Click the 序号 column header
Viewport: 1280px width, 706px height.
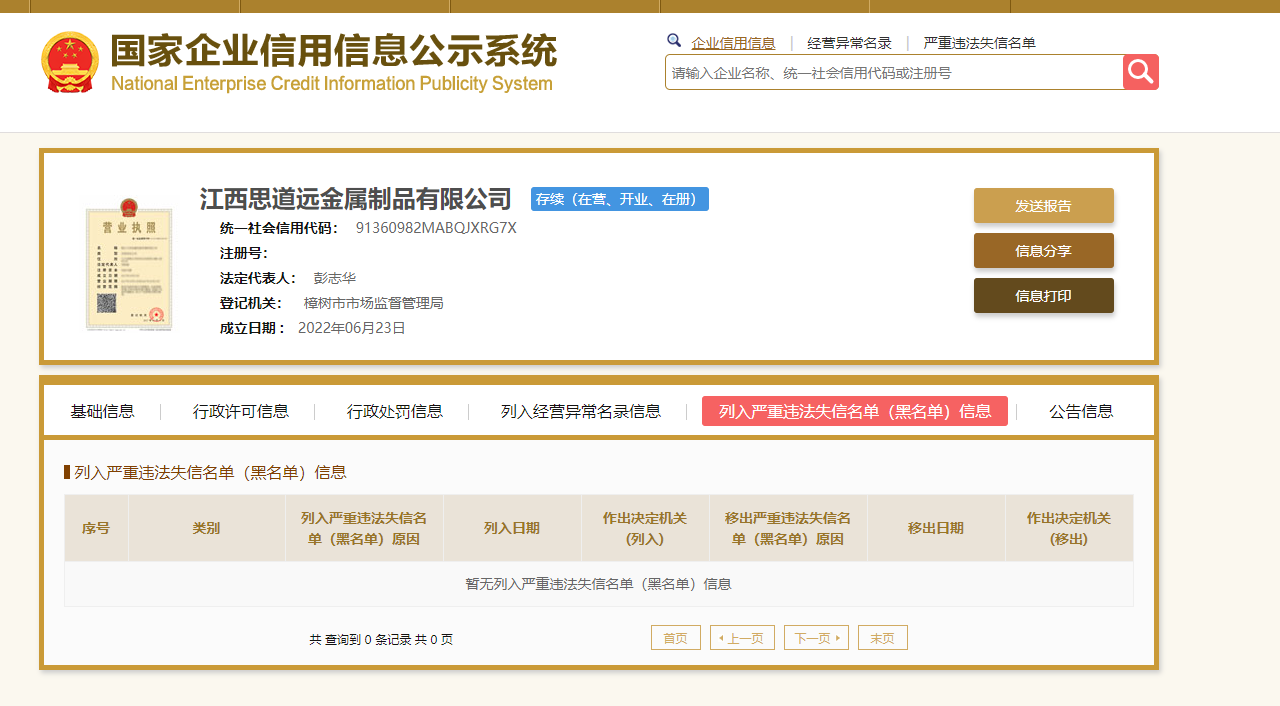(96, 528)
